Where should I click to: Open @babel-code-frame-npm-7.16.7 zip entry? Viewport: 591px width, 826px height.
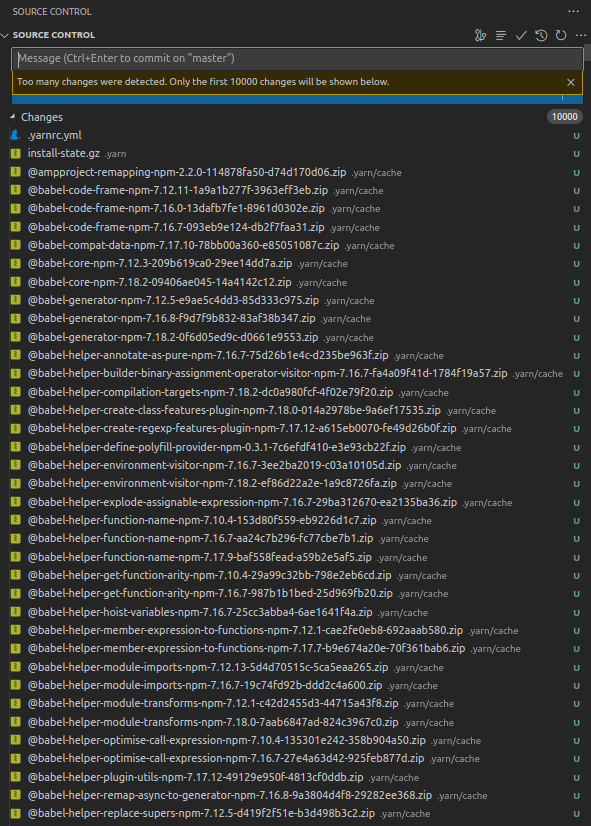pos(176,227)
